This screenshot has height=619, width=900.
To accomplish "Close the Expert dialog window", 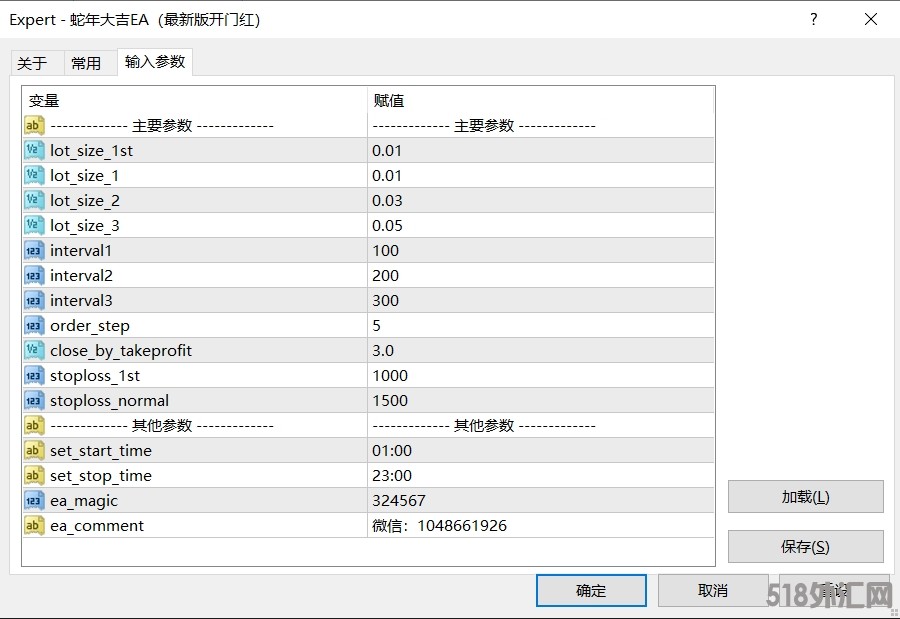I will point(871,20).
